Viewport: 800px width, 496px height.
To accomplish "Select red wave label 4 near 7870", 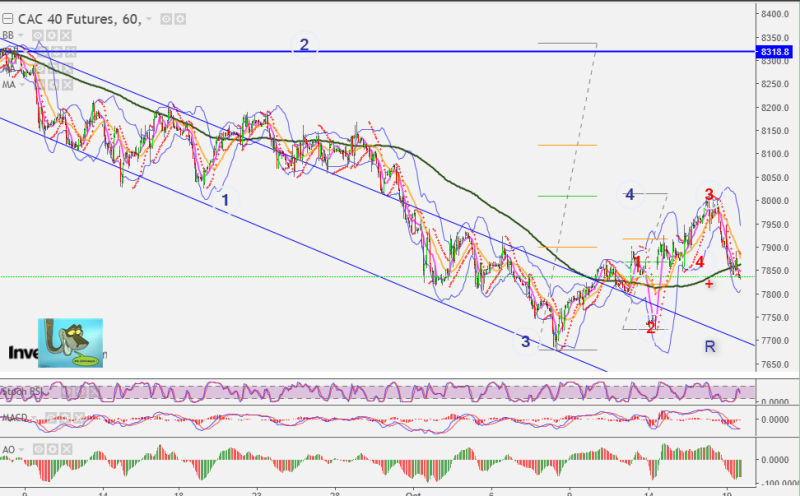I will [700, 263].
